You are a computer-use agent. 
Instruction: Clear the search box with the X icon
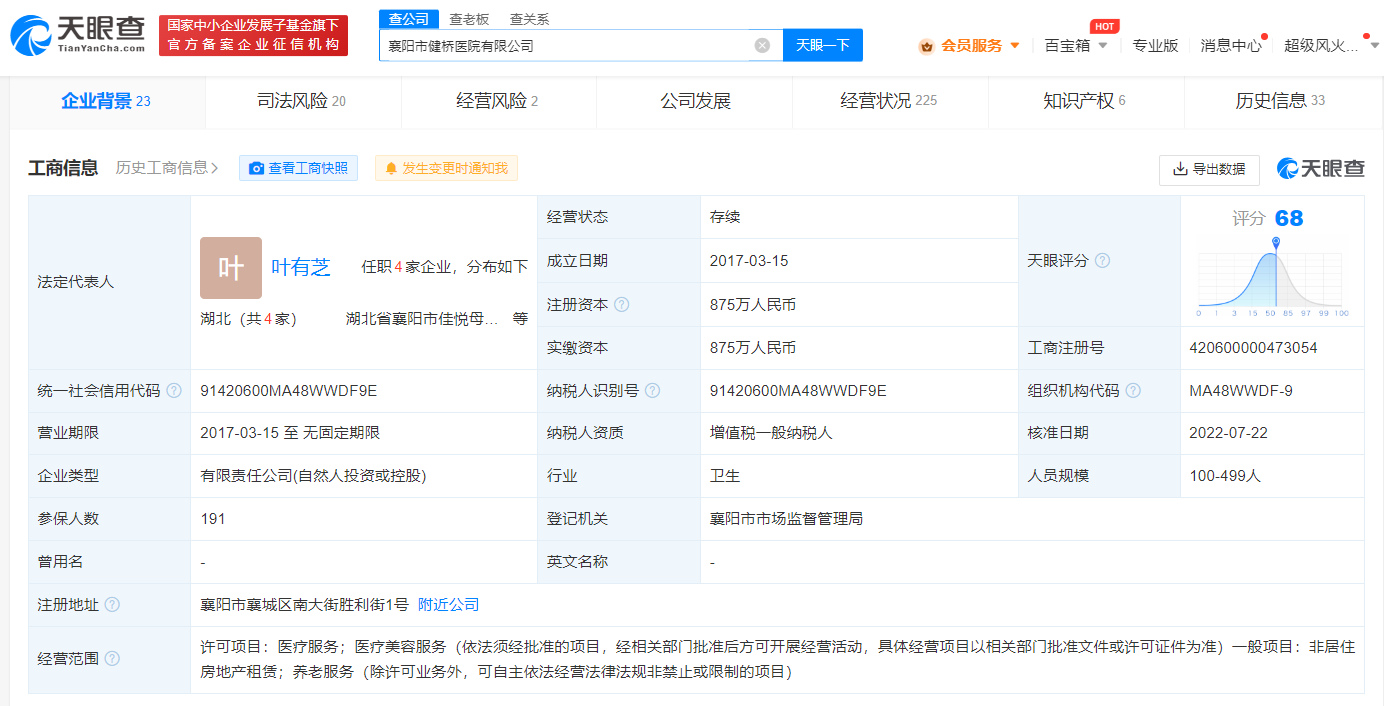click(762, 45)
